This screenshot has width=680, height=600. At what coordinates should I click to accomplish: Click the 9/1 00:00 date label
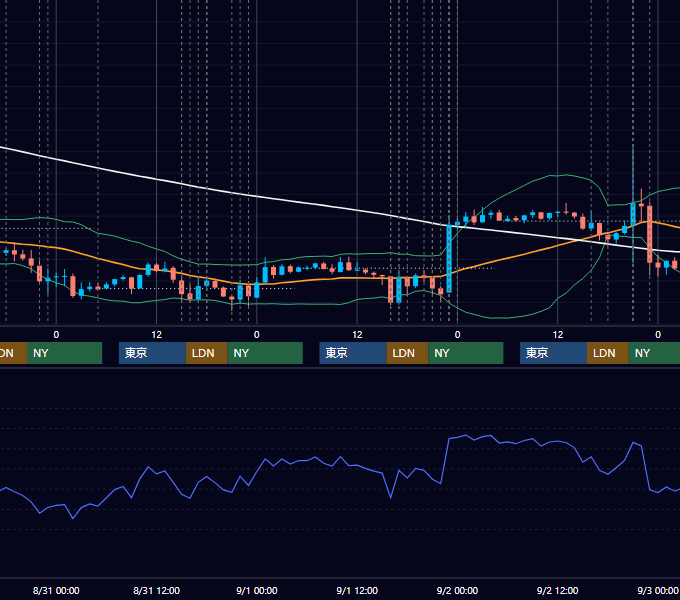click(257, 590)
